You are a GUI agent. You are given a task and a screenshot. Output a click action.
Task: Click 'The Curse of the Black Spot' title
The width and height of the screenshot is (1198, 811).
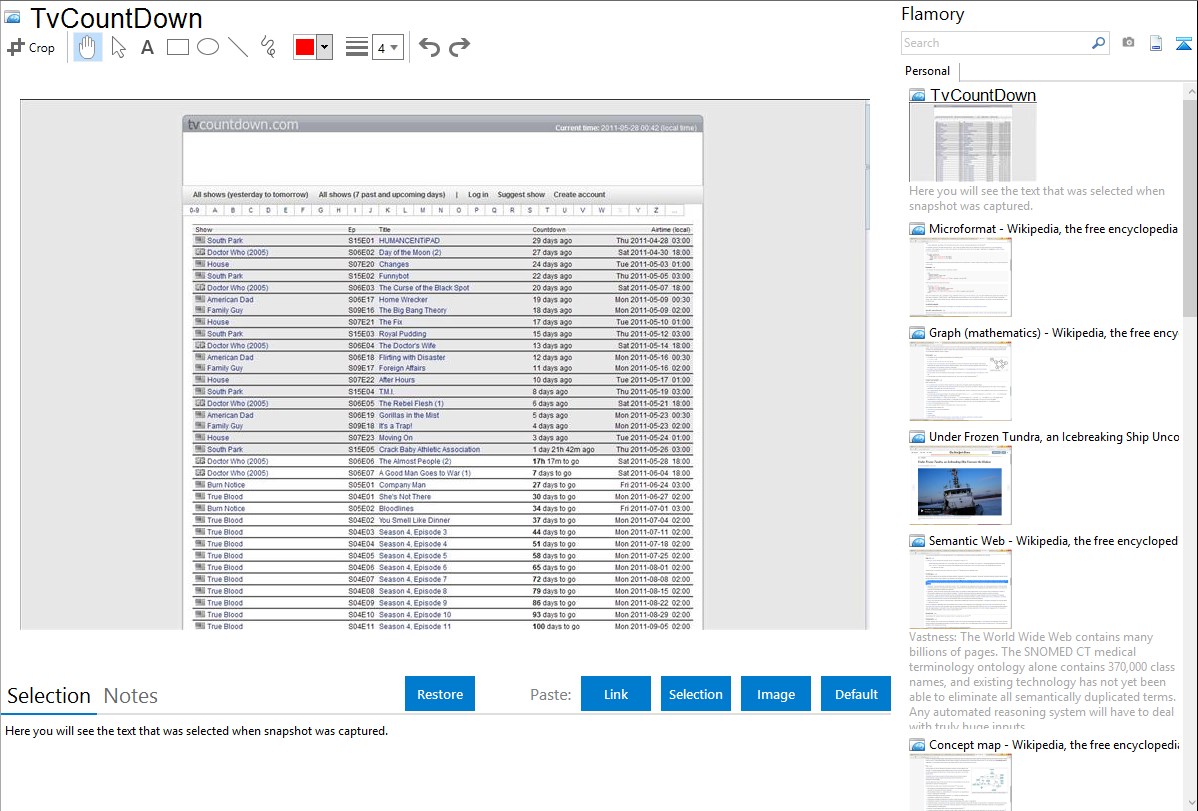(x=424, y=288)
